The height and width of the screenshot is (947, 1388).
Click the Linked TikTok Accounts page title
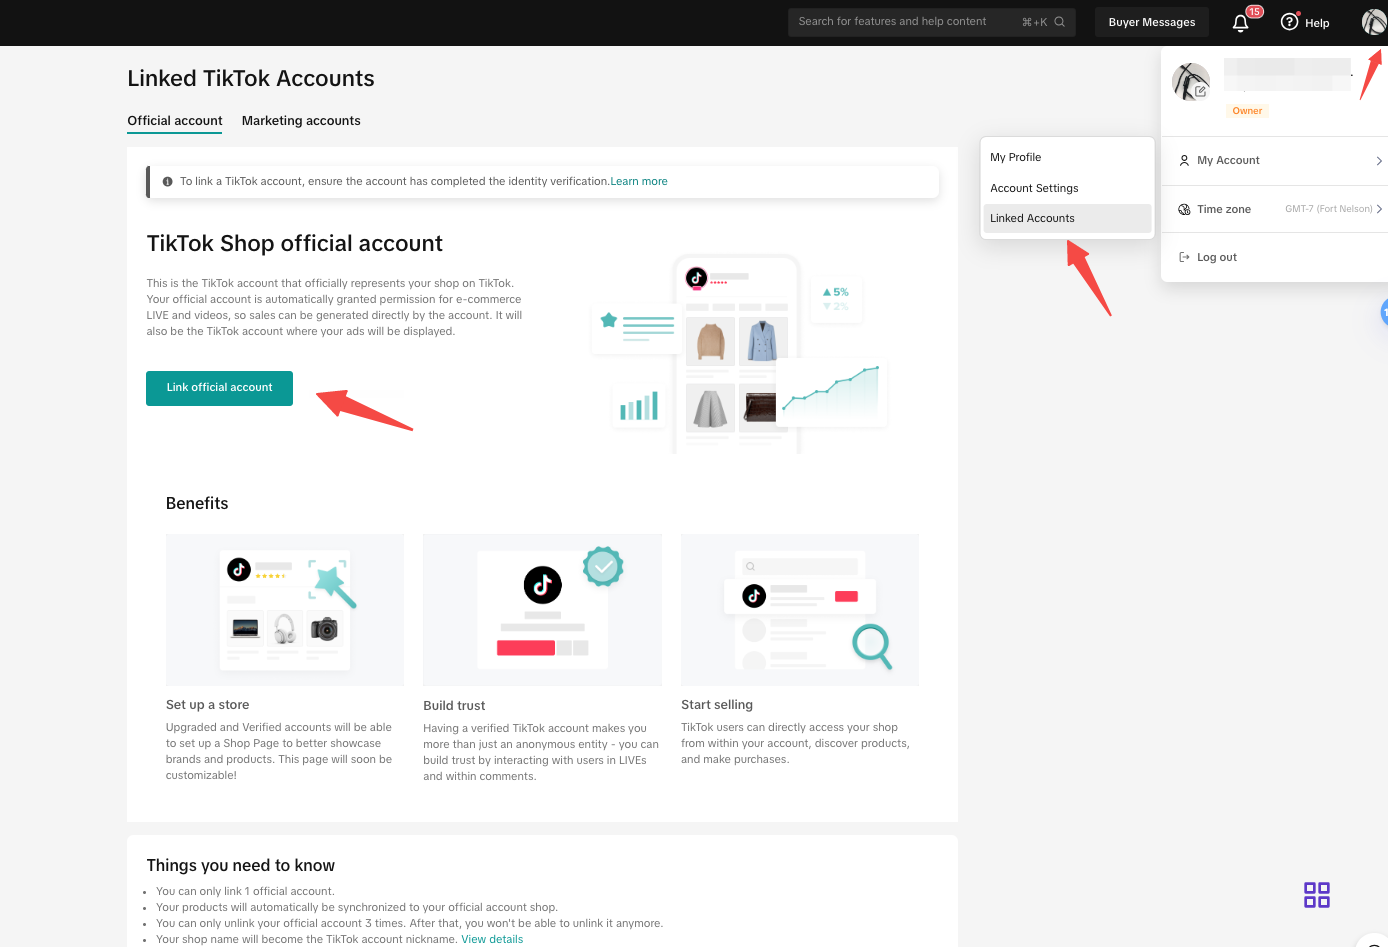click(251, 79)
